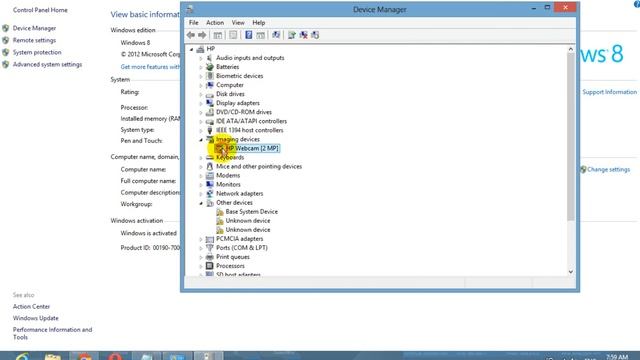Viewport: 640px width, 360px height.
Task: Select first Unknown device under Other devices
Action: (x=248, y=221)
